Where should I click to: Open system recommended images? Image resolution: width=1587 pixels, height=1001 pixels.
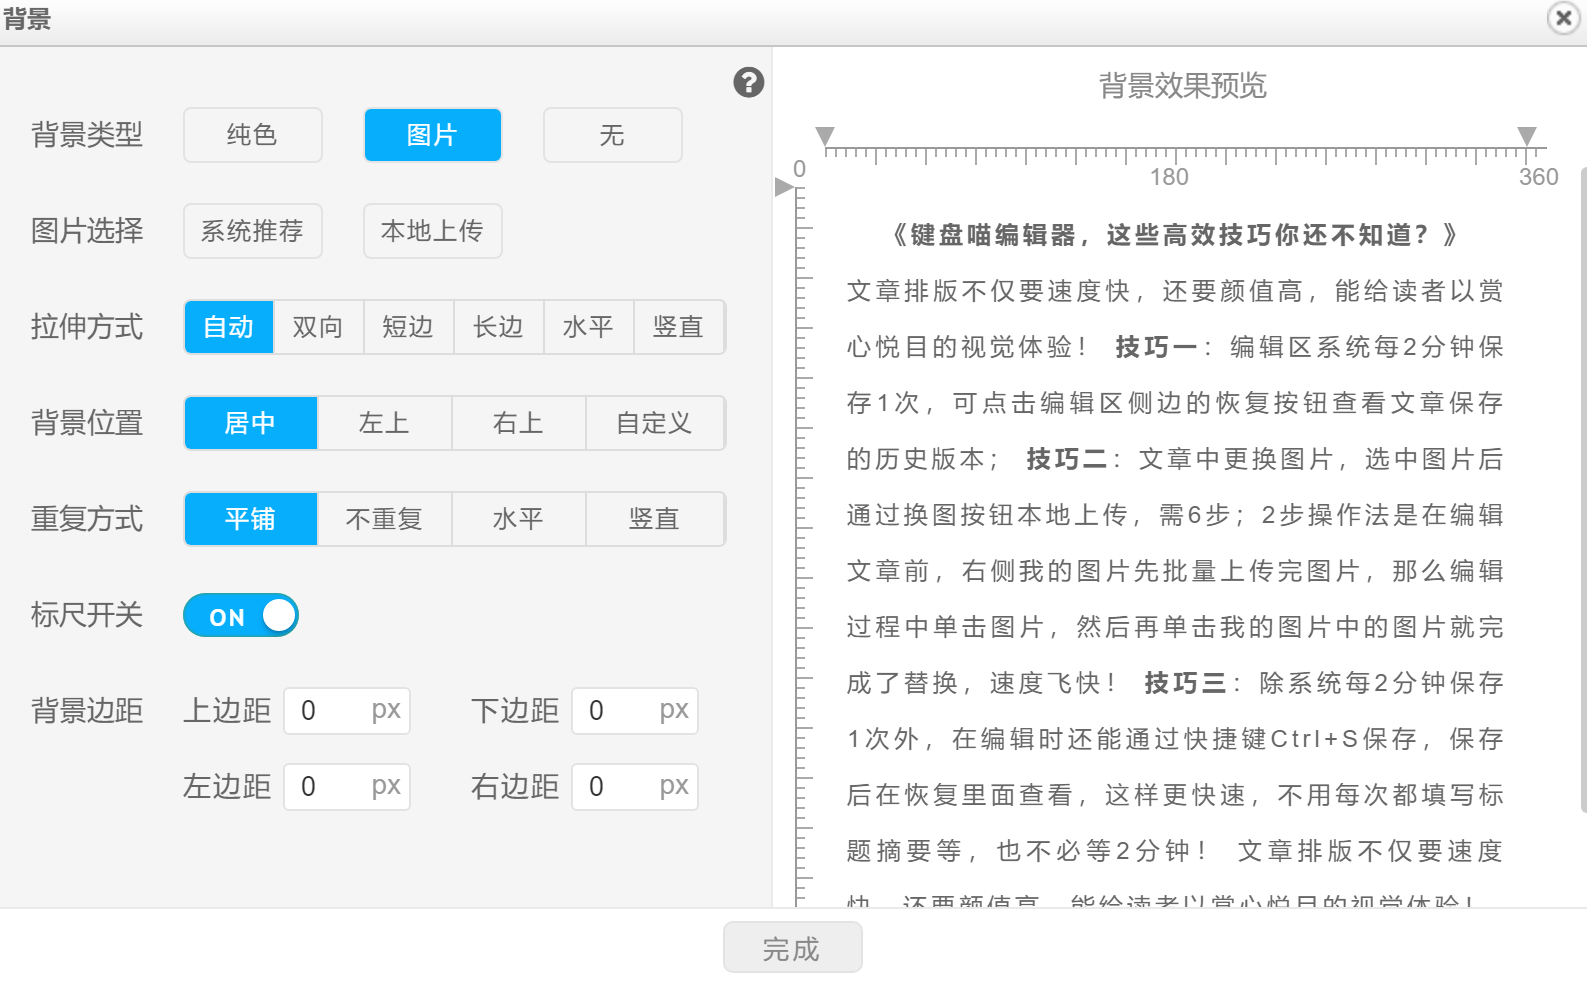click(252, 231)
